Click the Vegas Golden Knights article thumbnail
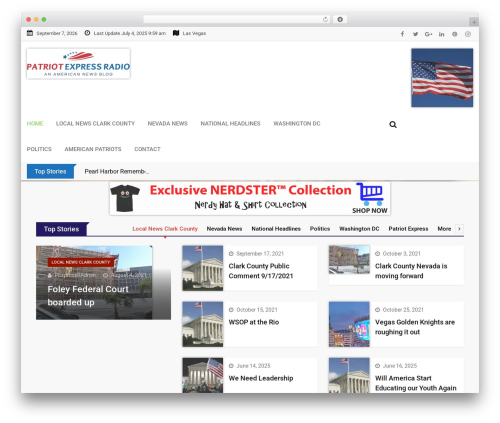 pyautogui.click(x=349, y=324)
